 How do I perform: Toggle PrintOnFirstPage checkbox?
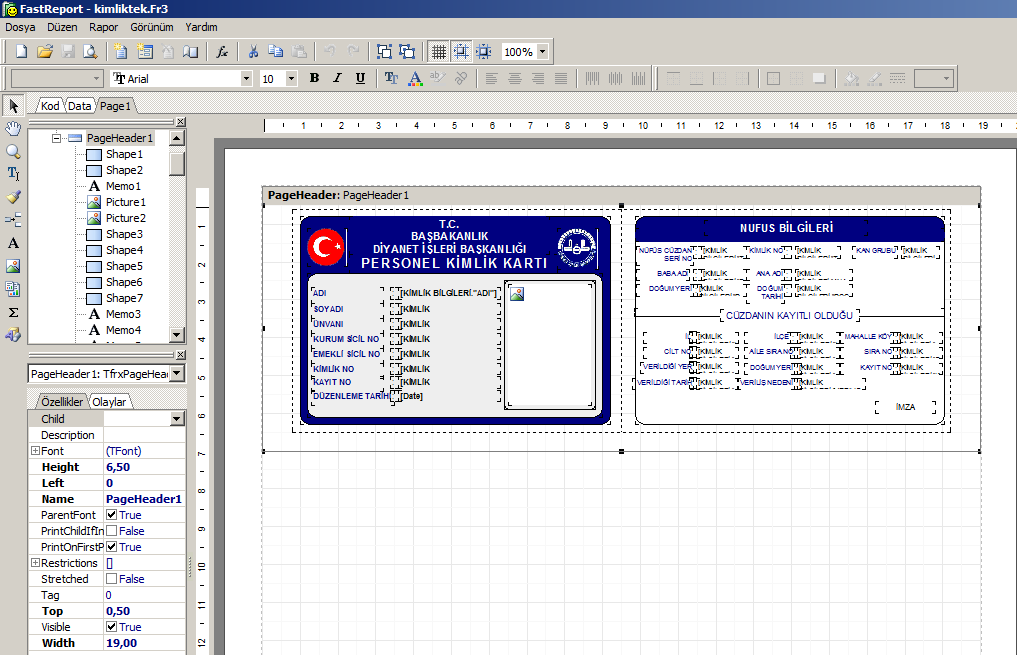pos(112,547)
